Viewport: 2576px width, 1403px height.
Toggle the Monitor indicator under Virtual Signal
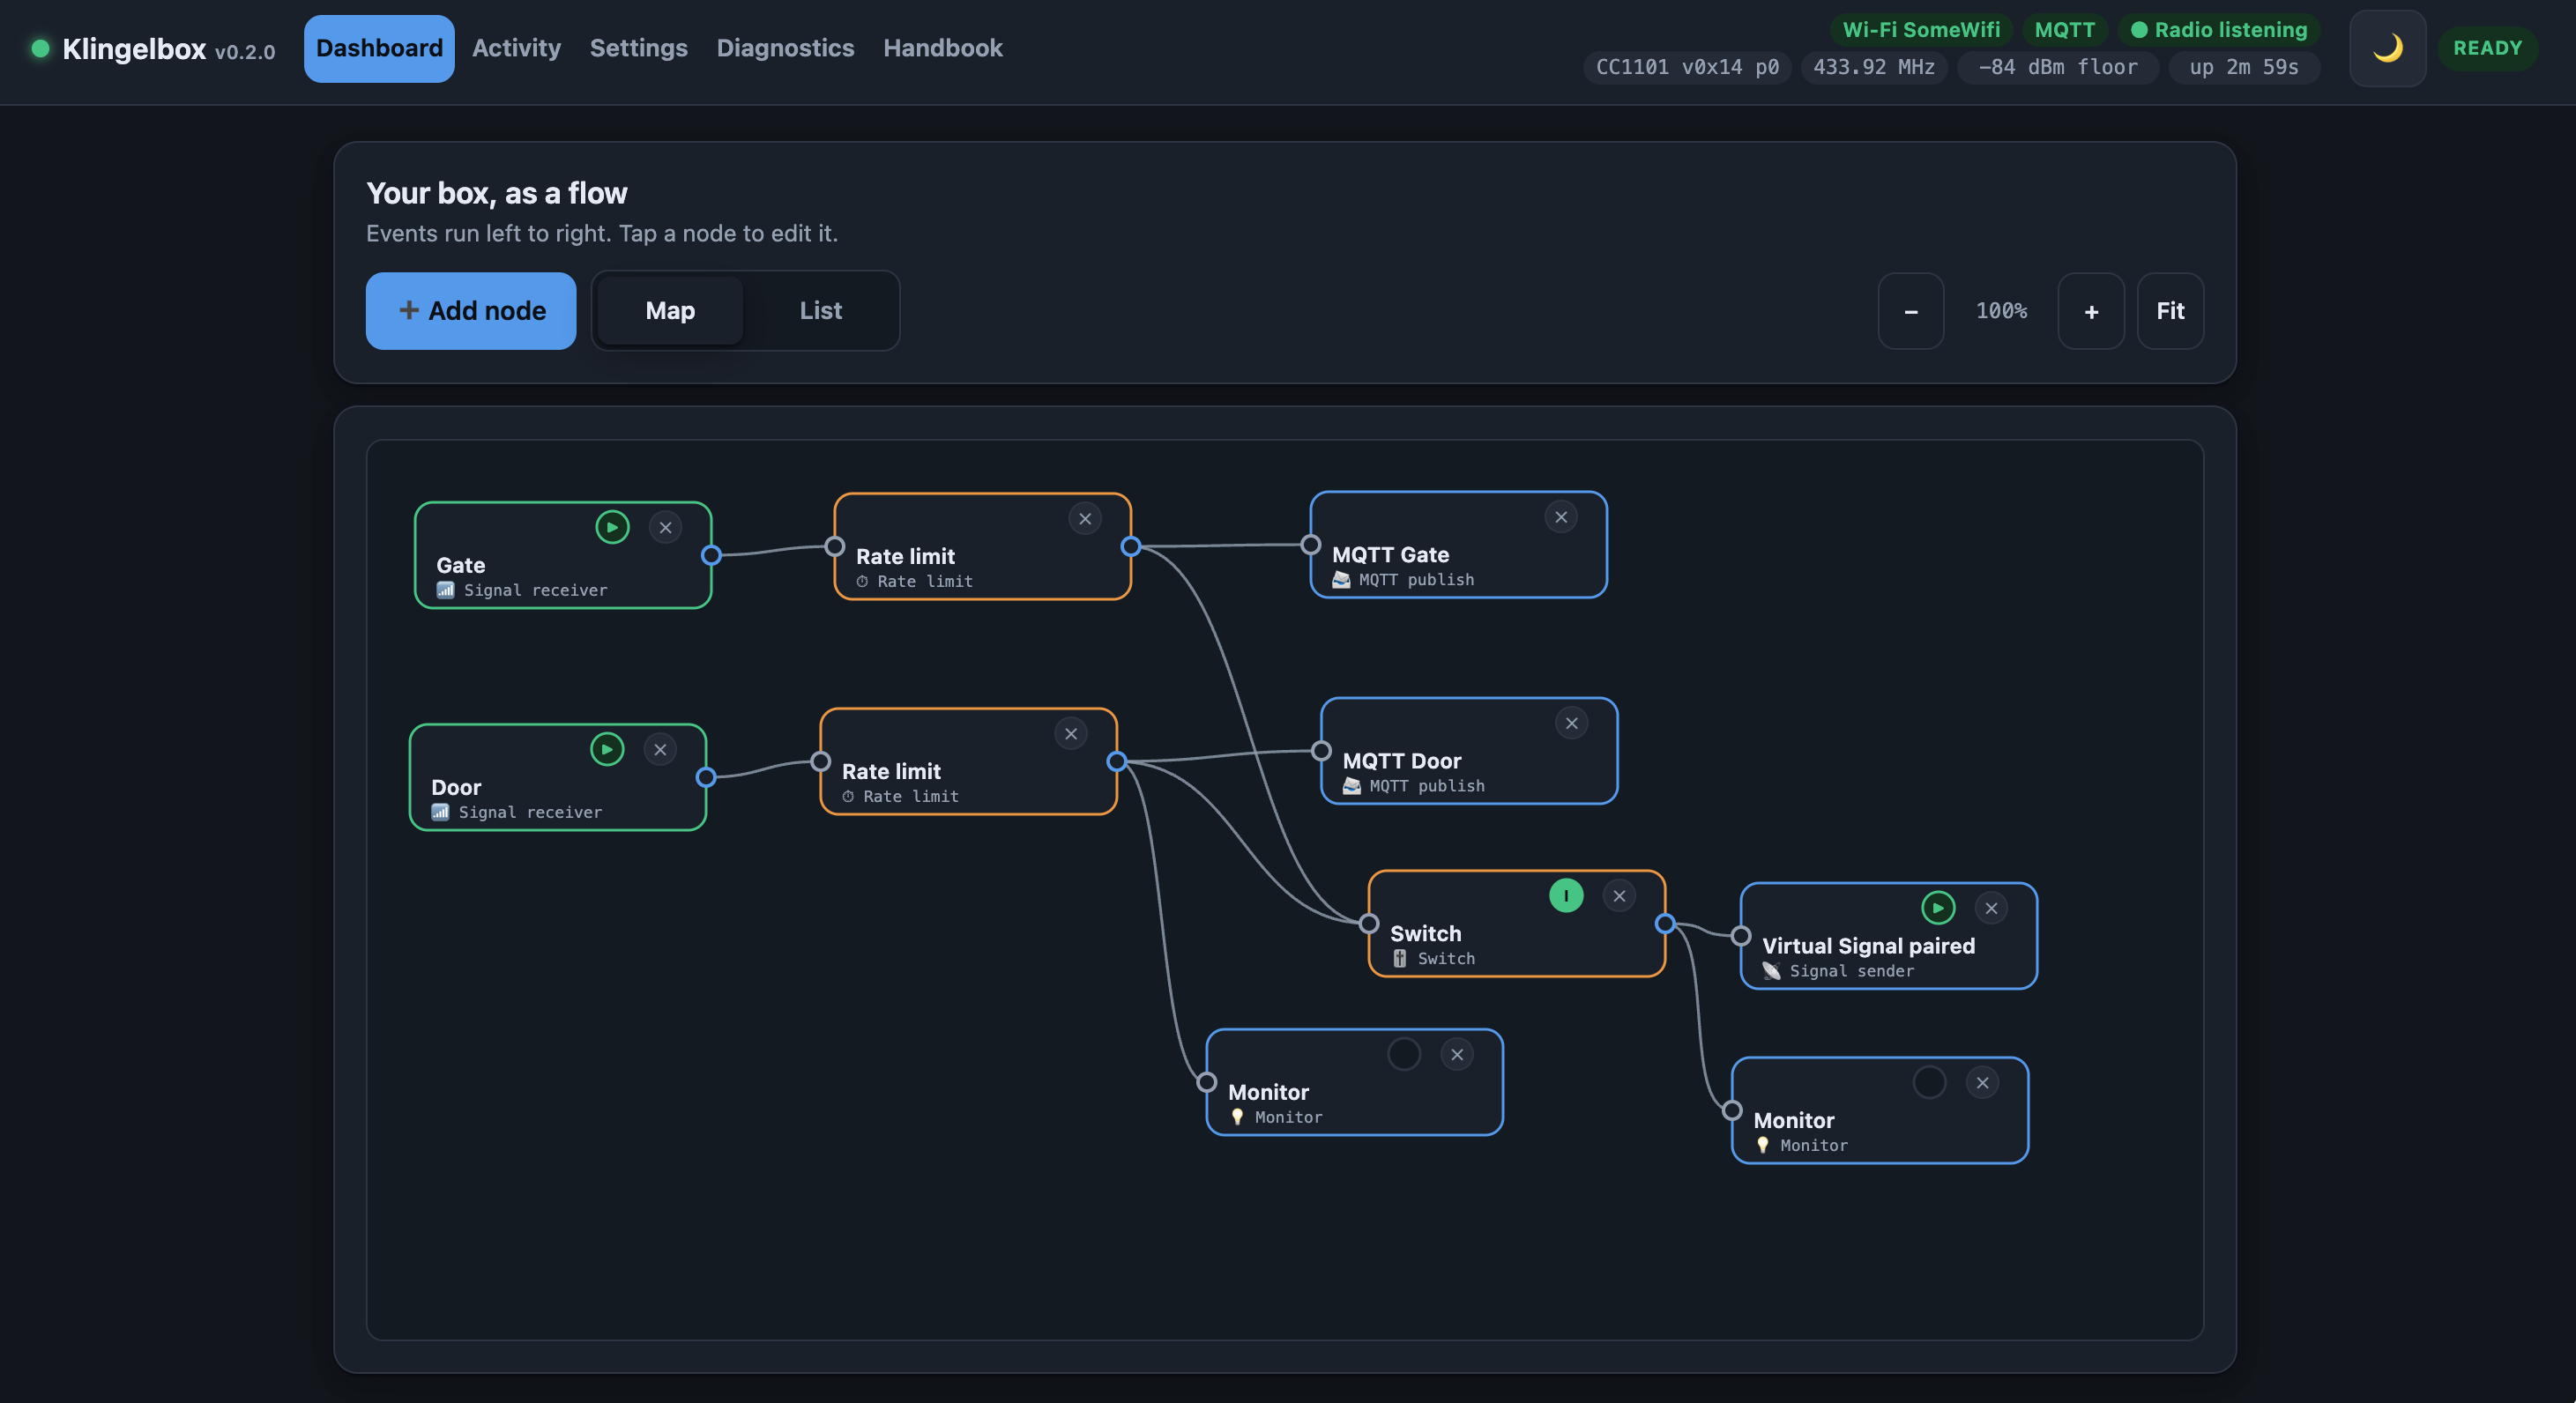1929,1081
